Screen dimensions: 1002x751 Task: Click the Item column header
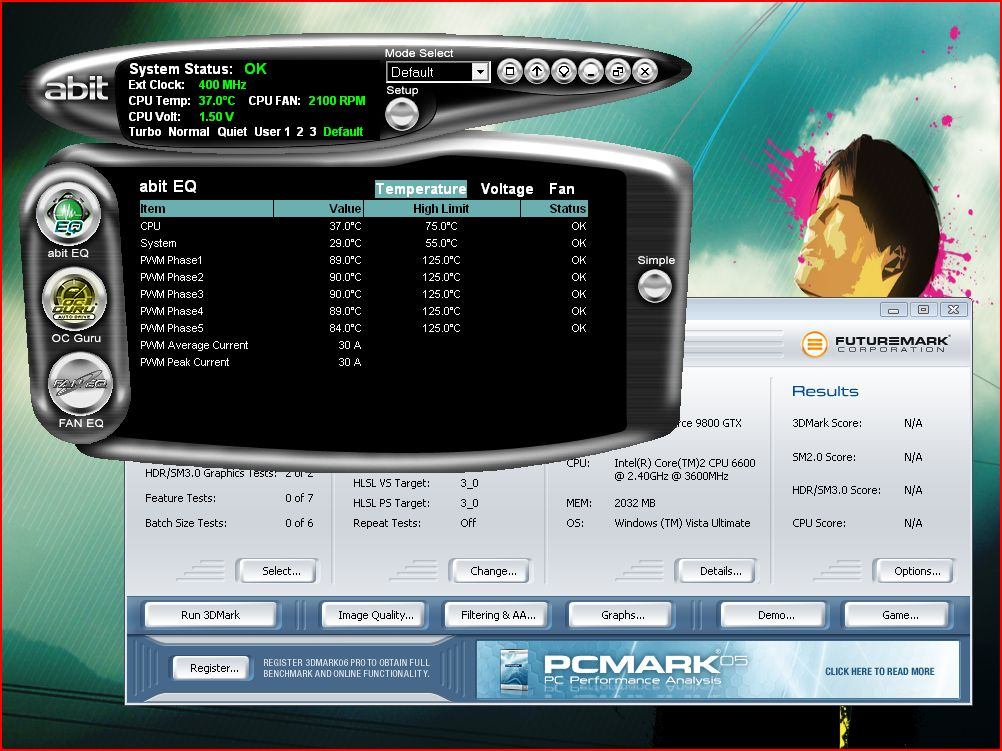pyautogui.click(x=206, y=208)
